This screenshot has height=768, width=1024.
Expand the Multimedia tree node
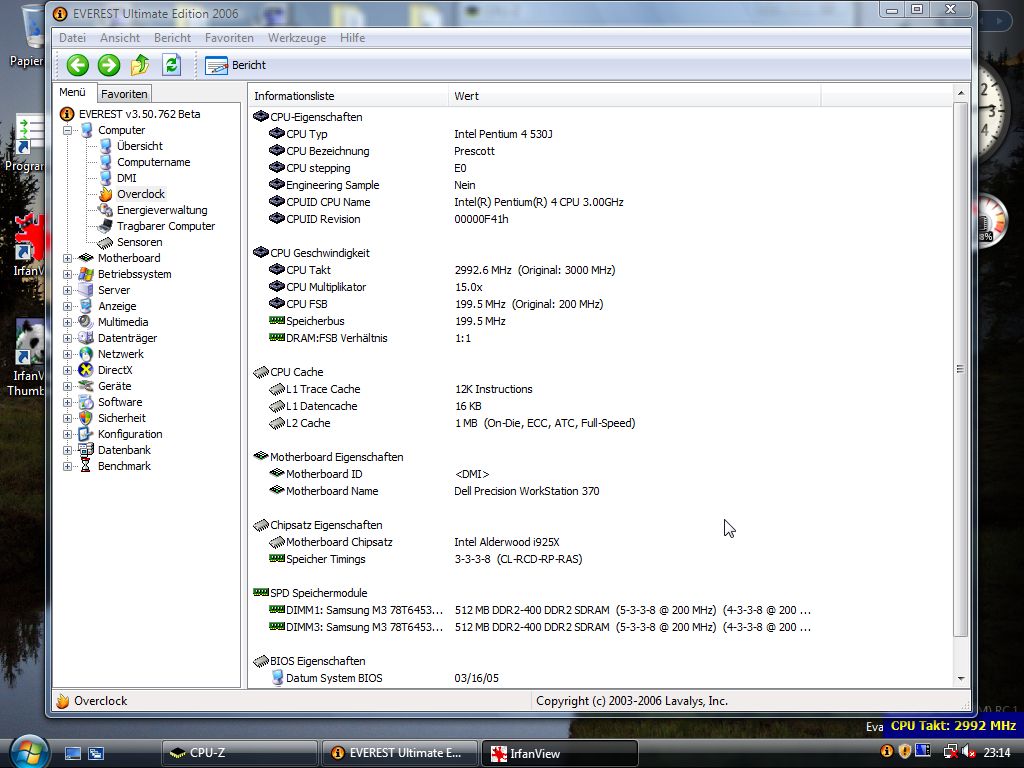click(x=67, y=322)
